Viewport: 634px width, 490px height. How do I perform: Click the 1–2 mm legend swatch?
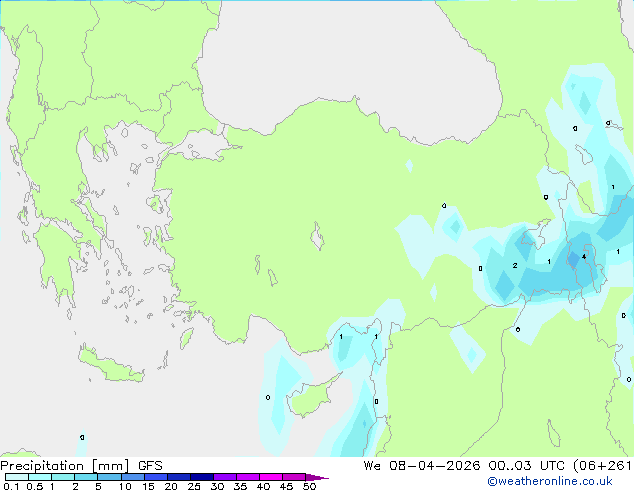coord(63,477)
